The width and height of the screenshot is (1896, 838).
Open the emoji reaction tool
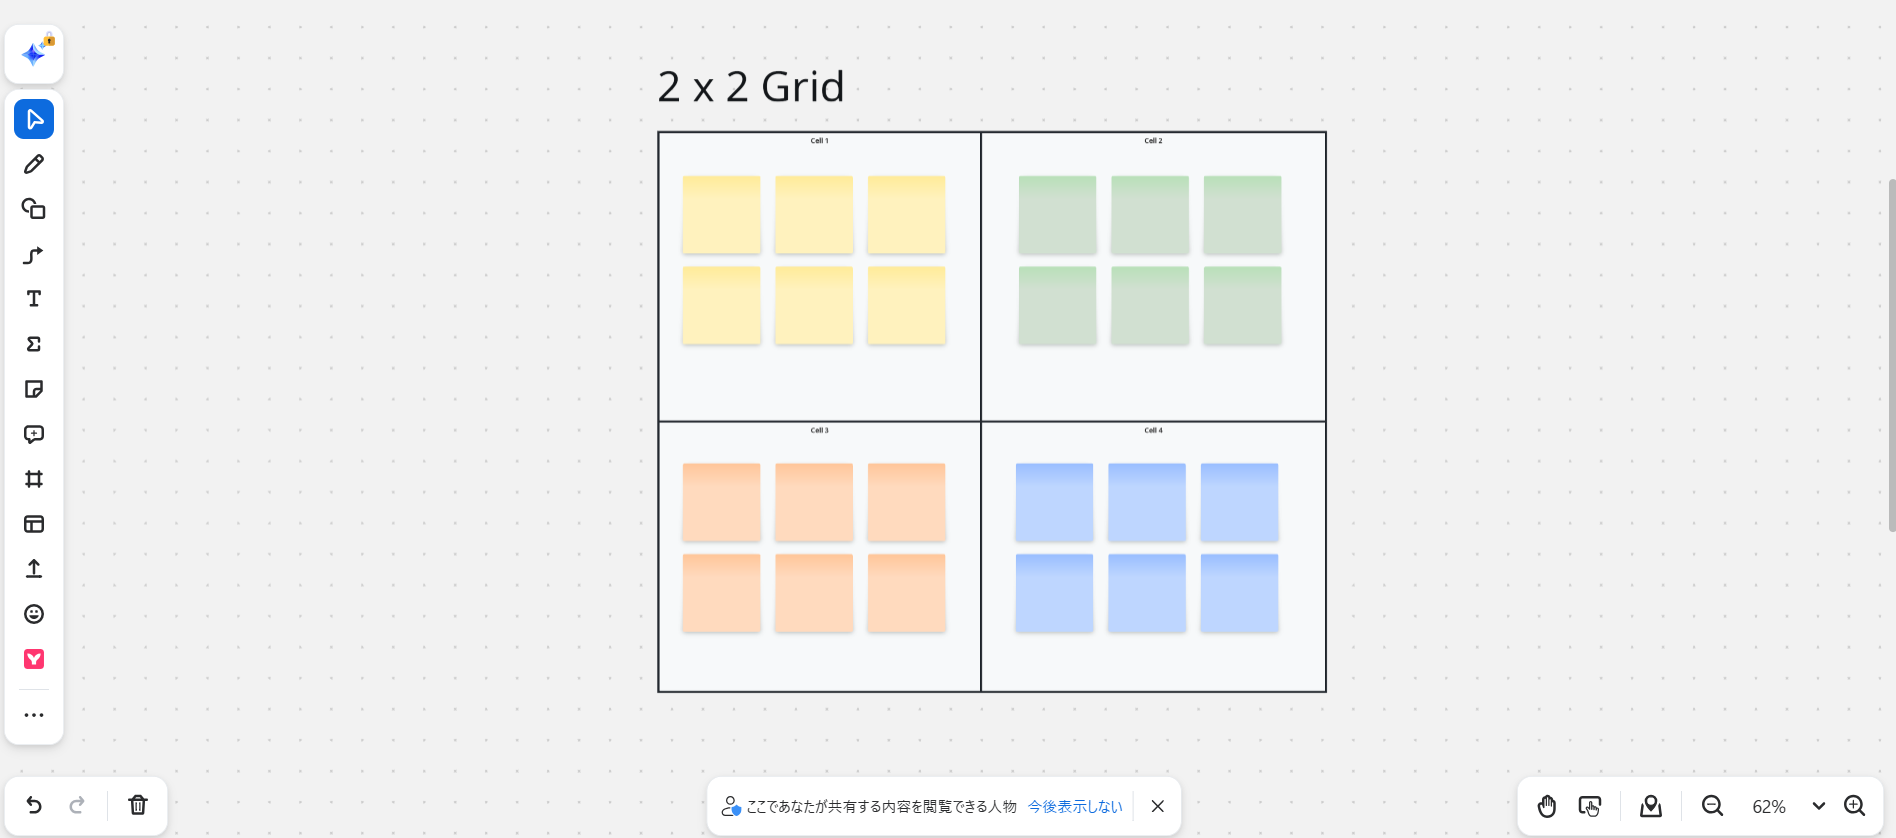tap(34, 613)
